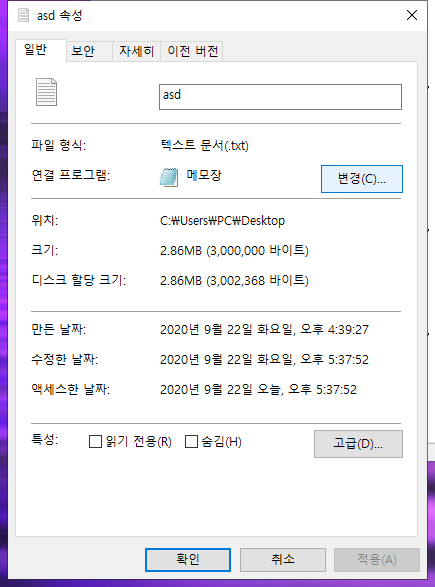This screenshot has height=587, width=435.
Task: Toggle the 읽기 전용(R) checkbox
Action: [95, 442]
